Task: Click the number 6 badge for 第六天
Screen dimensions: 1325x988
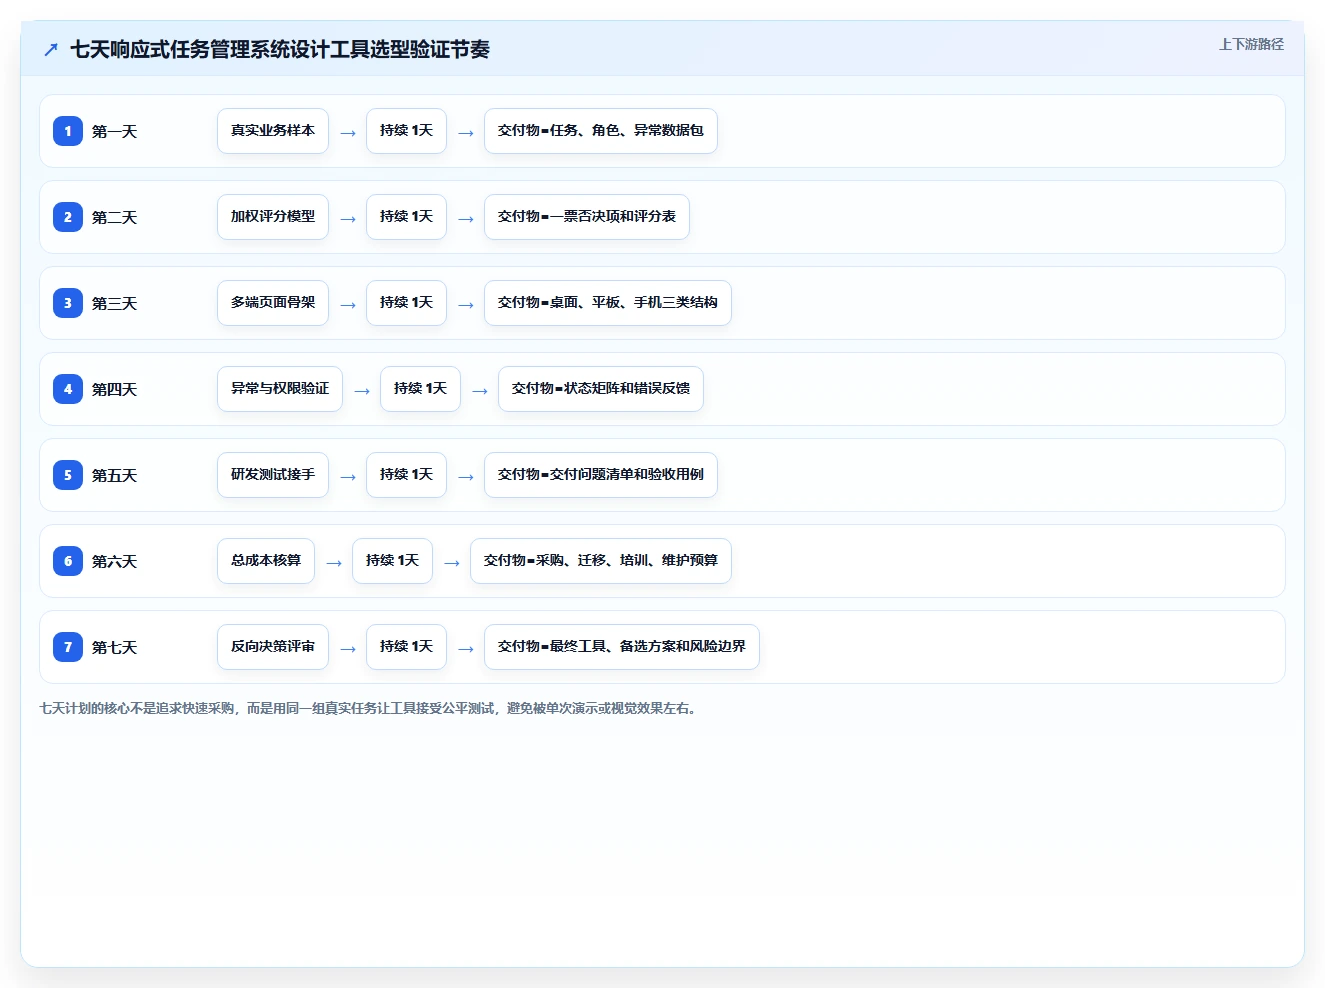Action: coord(68,561)
